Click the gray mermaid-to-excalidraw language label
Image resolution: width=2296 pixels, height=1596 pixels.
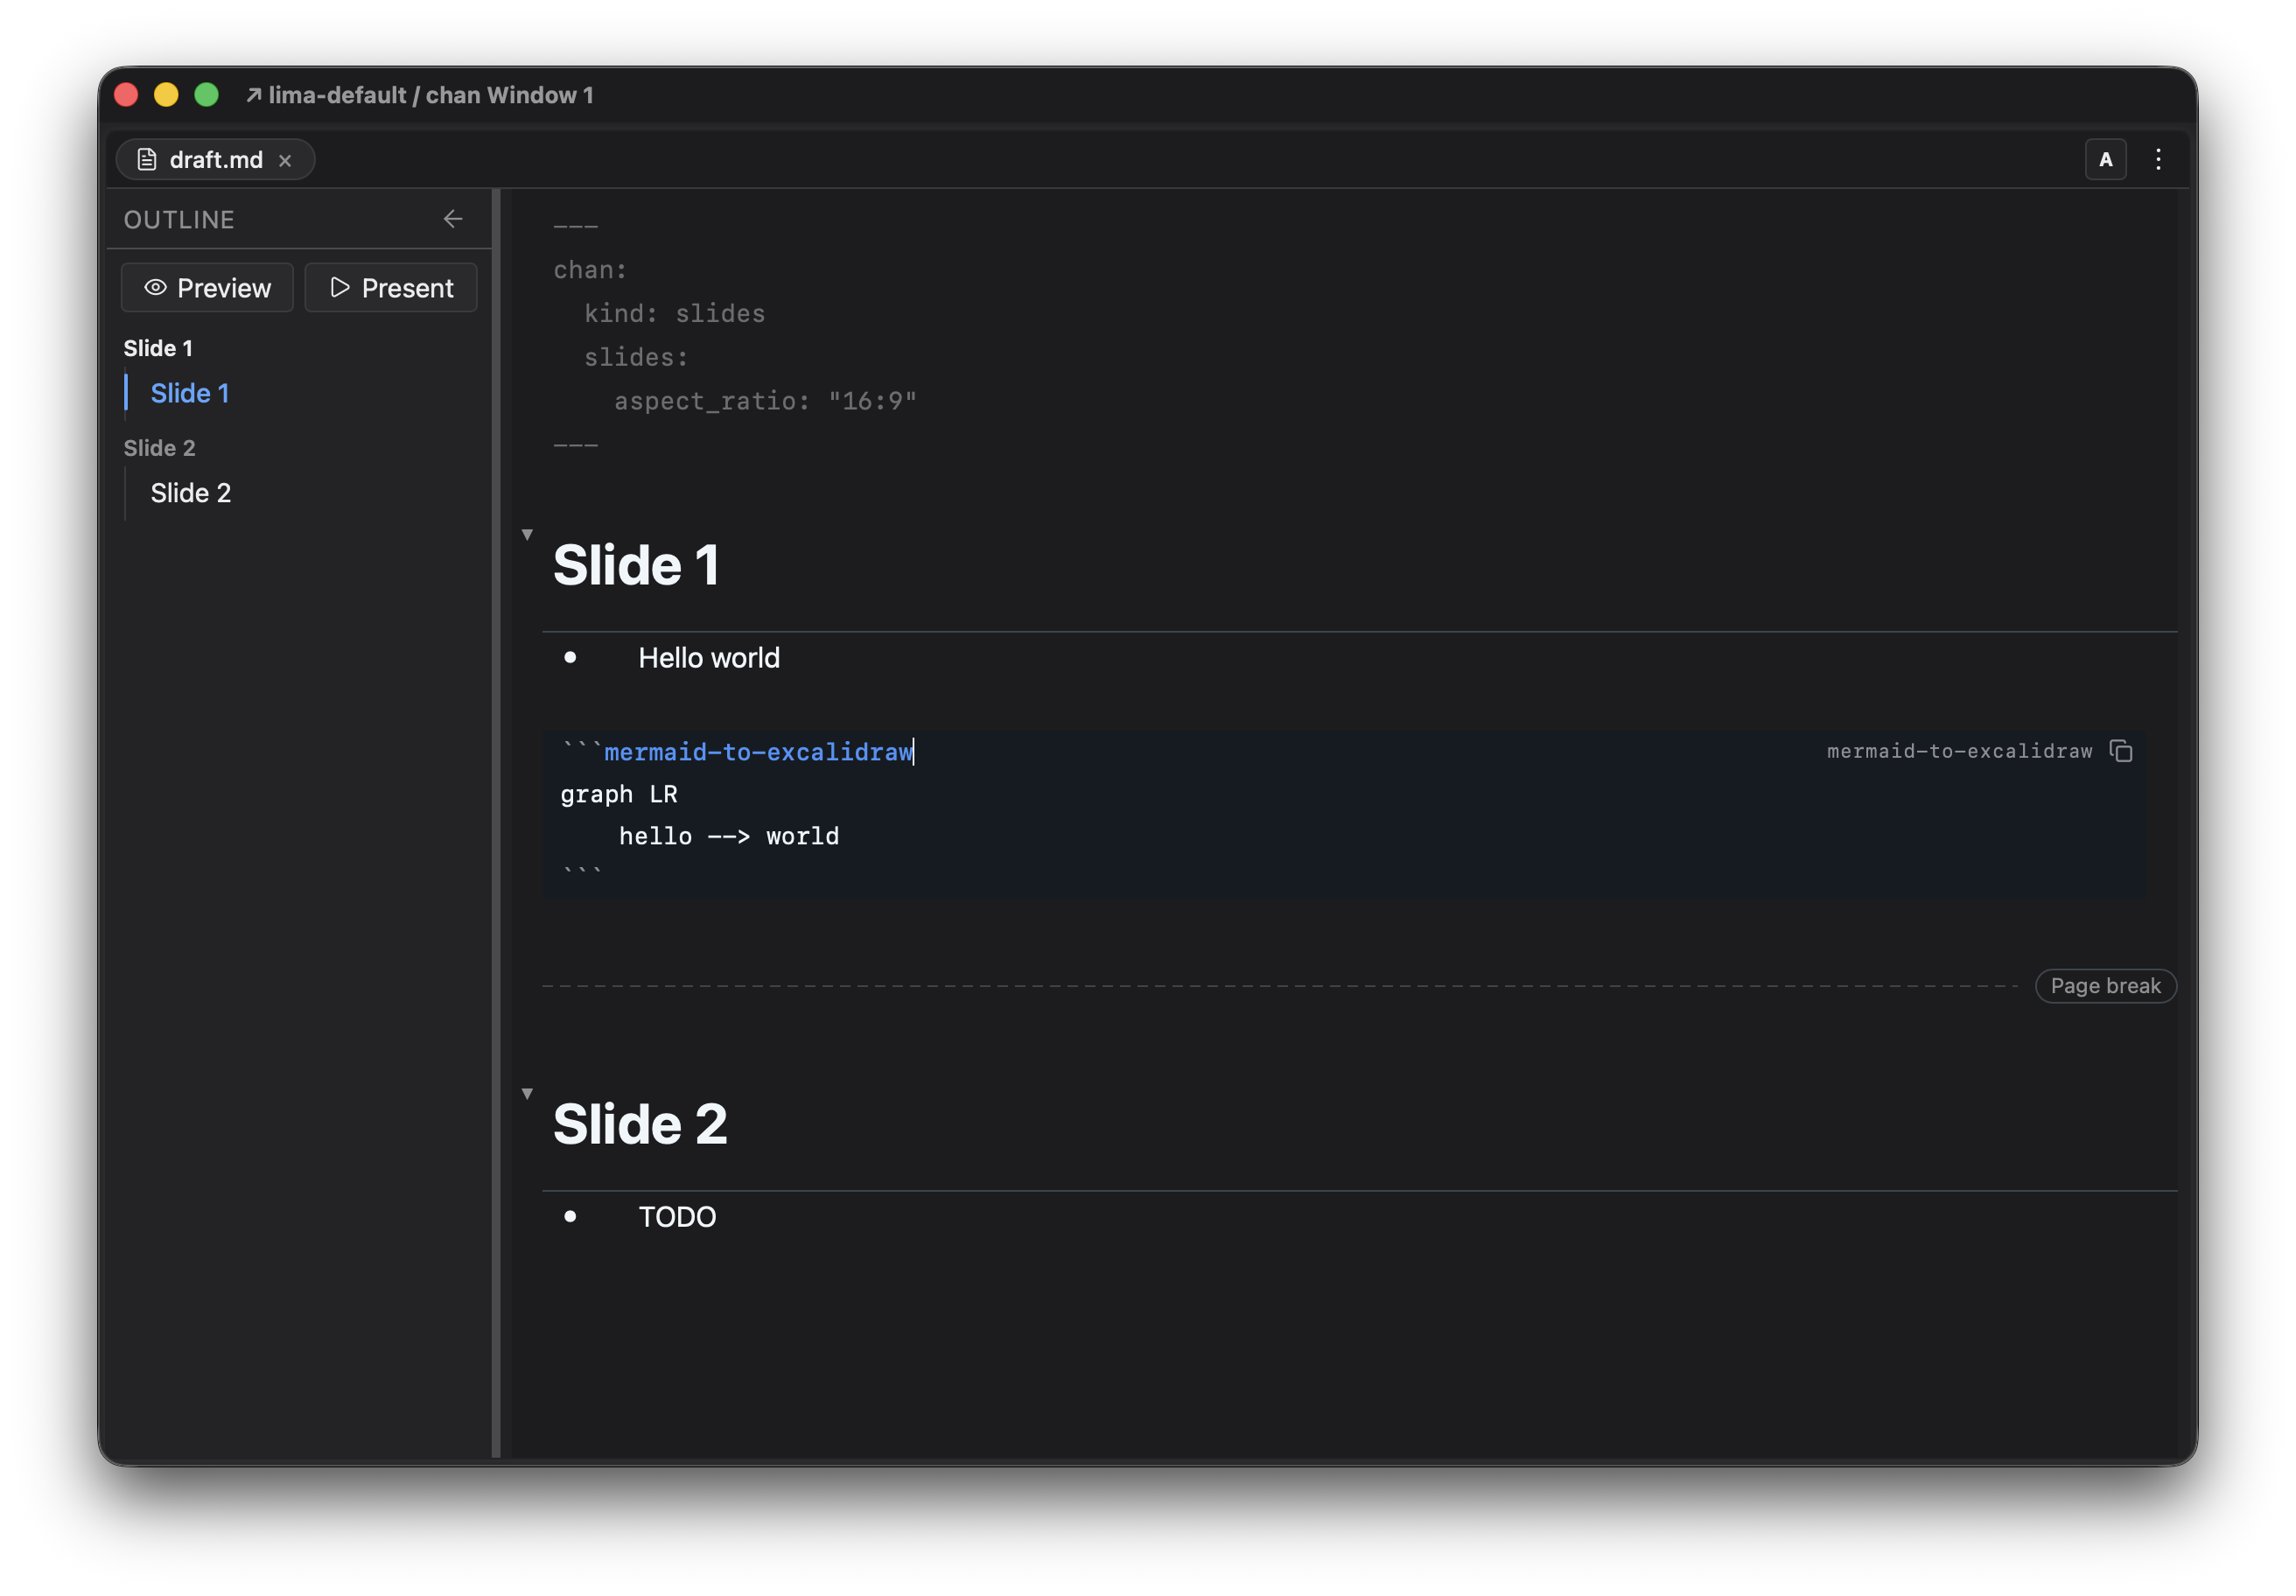coord(1959,751)
